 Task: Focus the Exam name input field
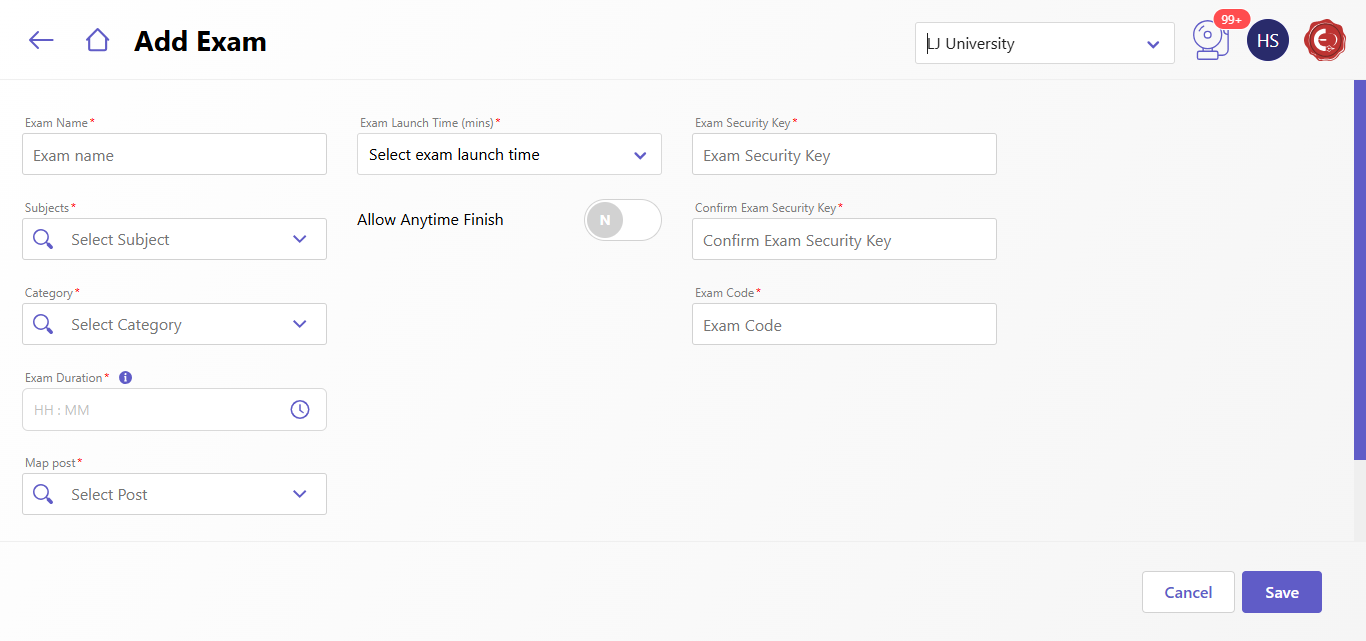click(x=174, y=155)
